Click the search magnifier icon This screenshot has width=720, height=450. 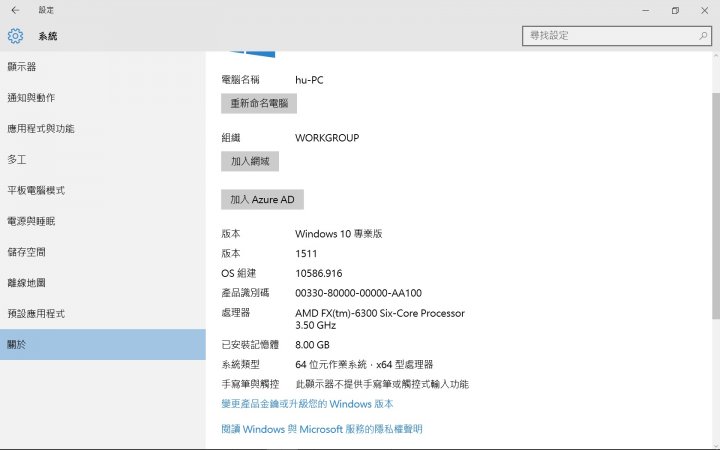click(703, 35)
